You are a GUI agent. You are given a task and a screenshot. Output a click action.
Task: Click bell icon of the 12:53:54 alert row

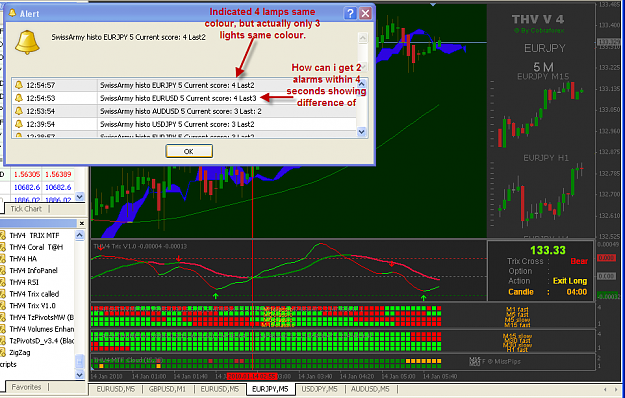coord(18,111)
